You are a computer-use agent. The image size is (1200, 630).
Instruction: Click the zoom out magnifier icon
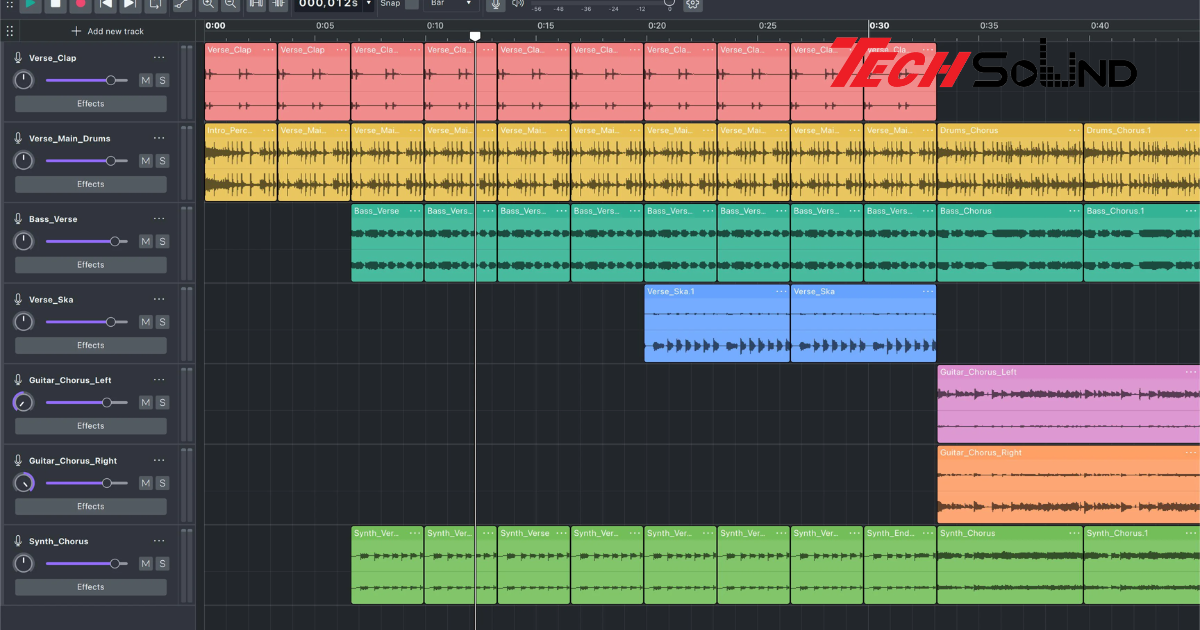(231, 4)
